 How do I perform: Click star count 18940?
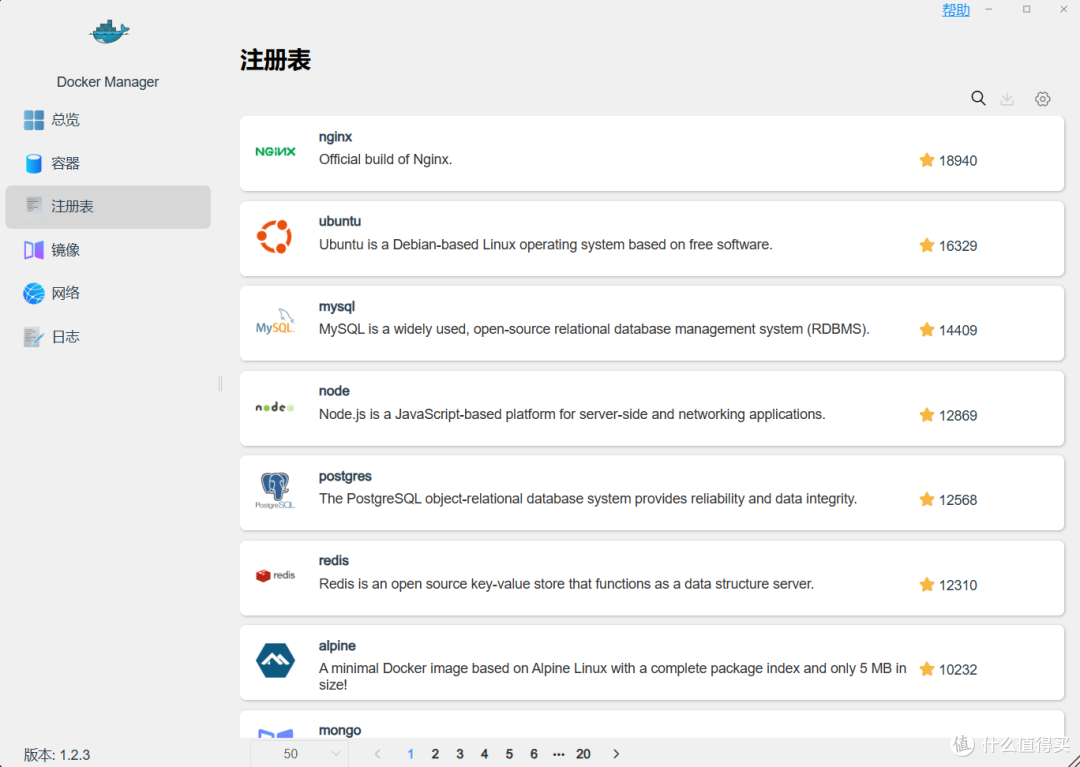(958, 160)
